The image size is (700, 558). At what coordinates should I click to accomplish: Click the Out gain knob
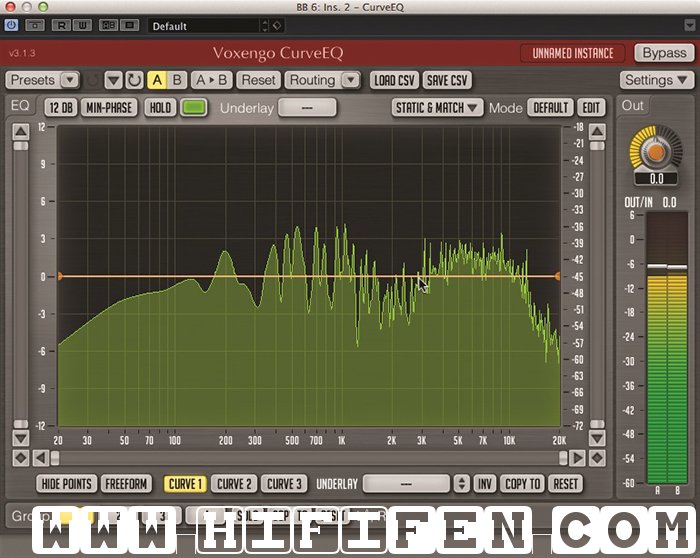[x=656, y=152]
